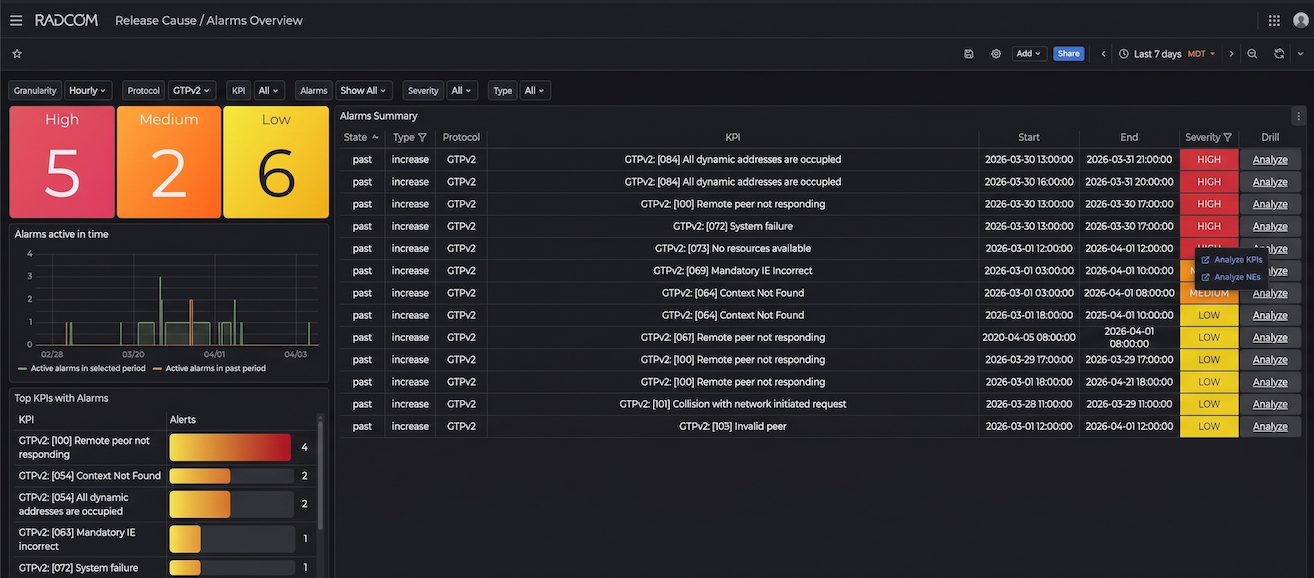The image size is (1314, 578).
Task: Sort by State column arrow
Action: [375, 137]
